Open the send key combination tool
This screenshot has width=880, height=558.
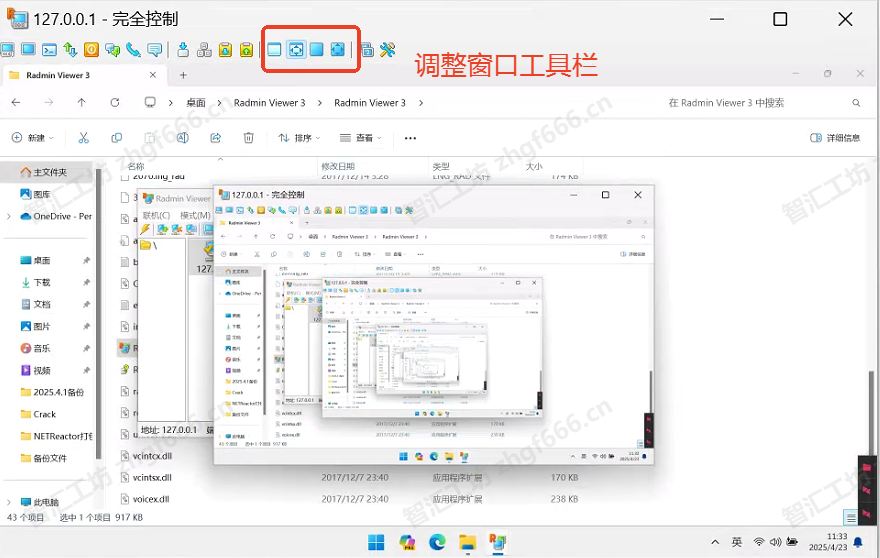(204, 50)
